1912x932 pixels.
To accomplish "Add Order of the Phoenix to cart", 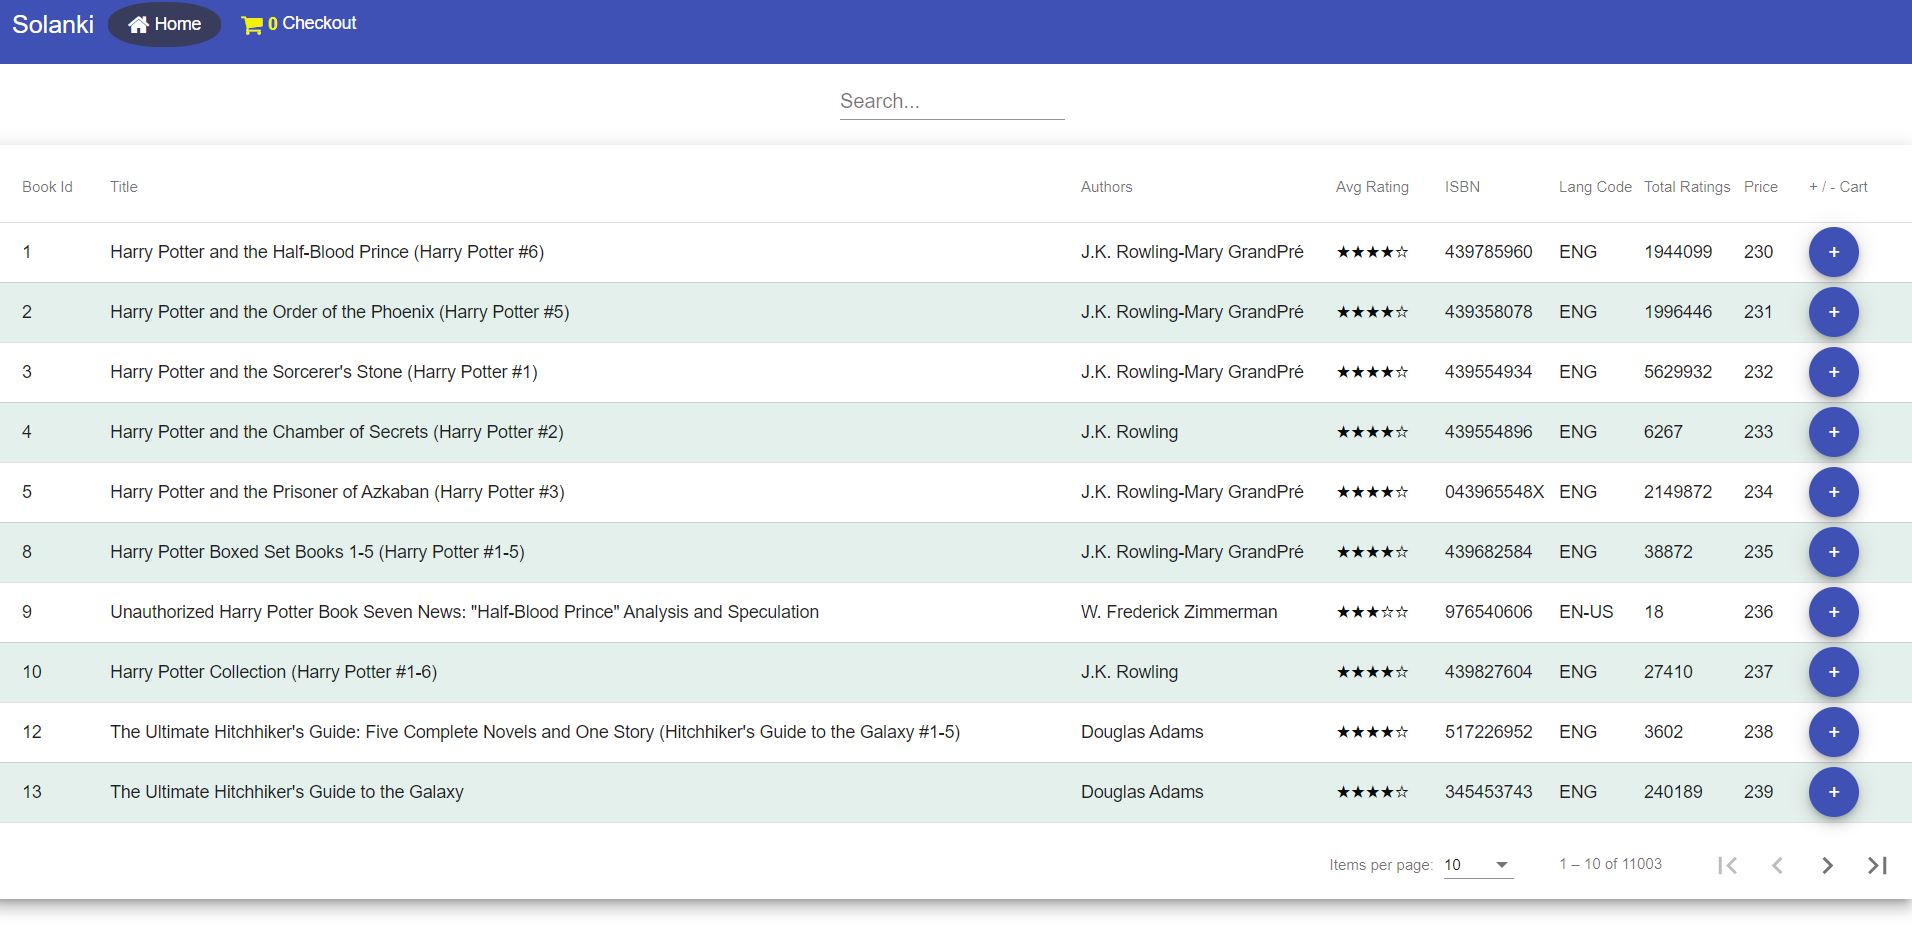I will pyautogui.click(x=1833, y=312).
